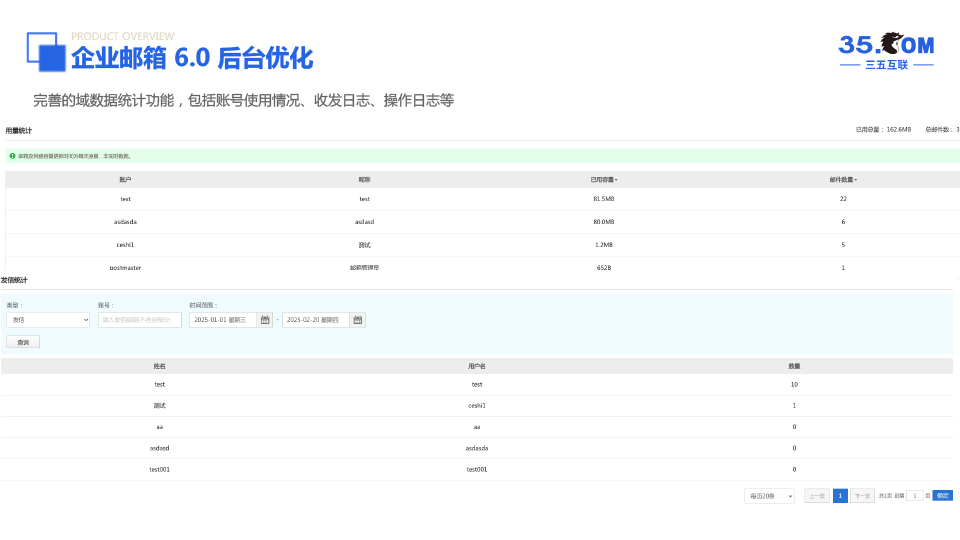Open the 每页20条 page size dropdown

(769, 496)
